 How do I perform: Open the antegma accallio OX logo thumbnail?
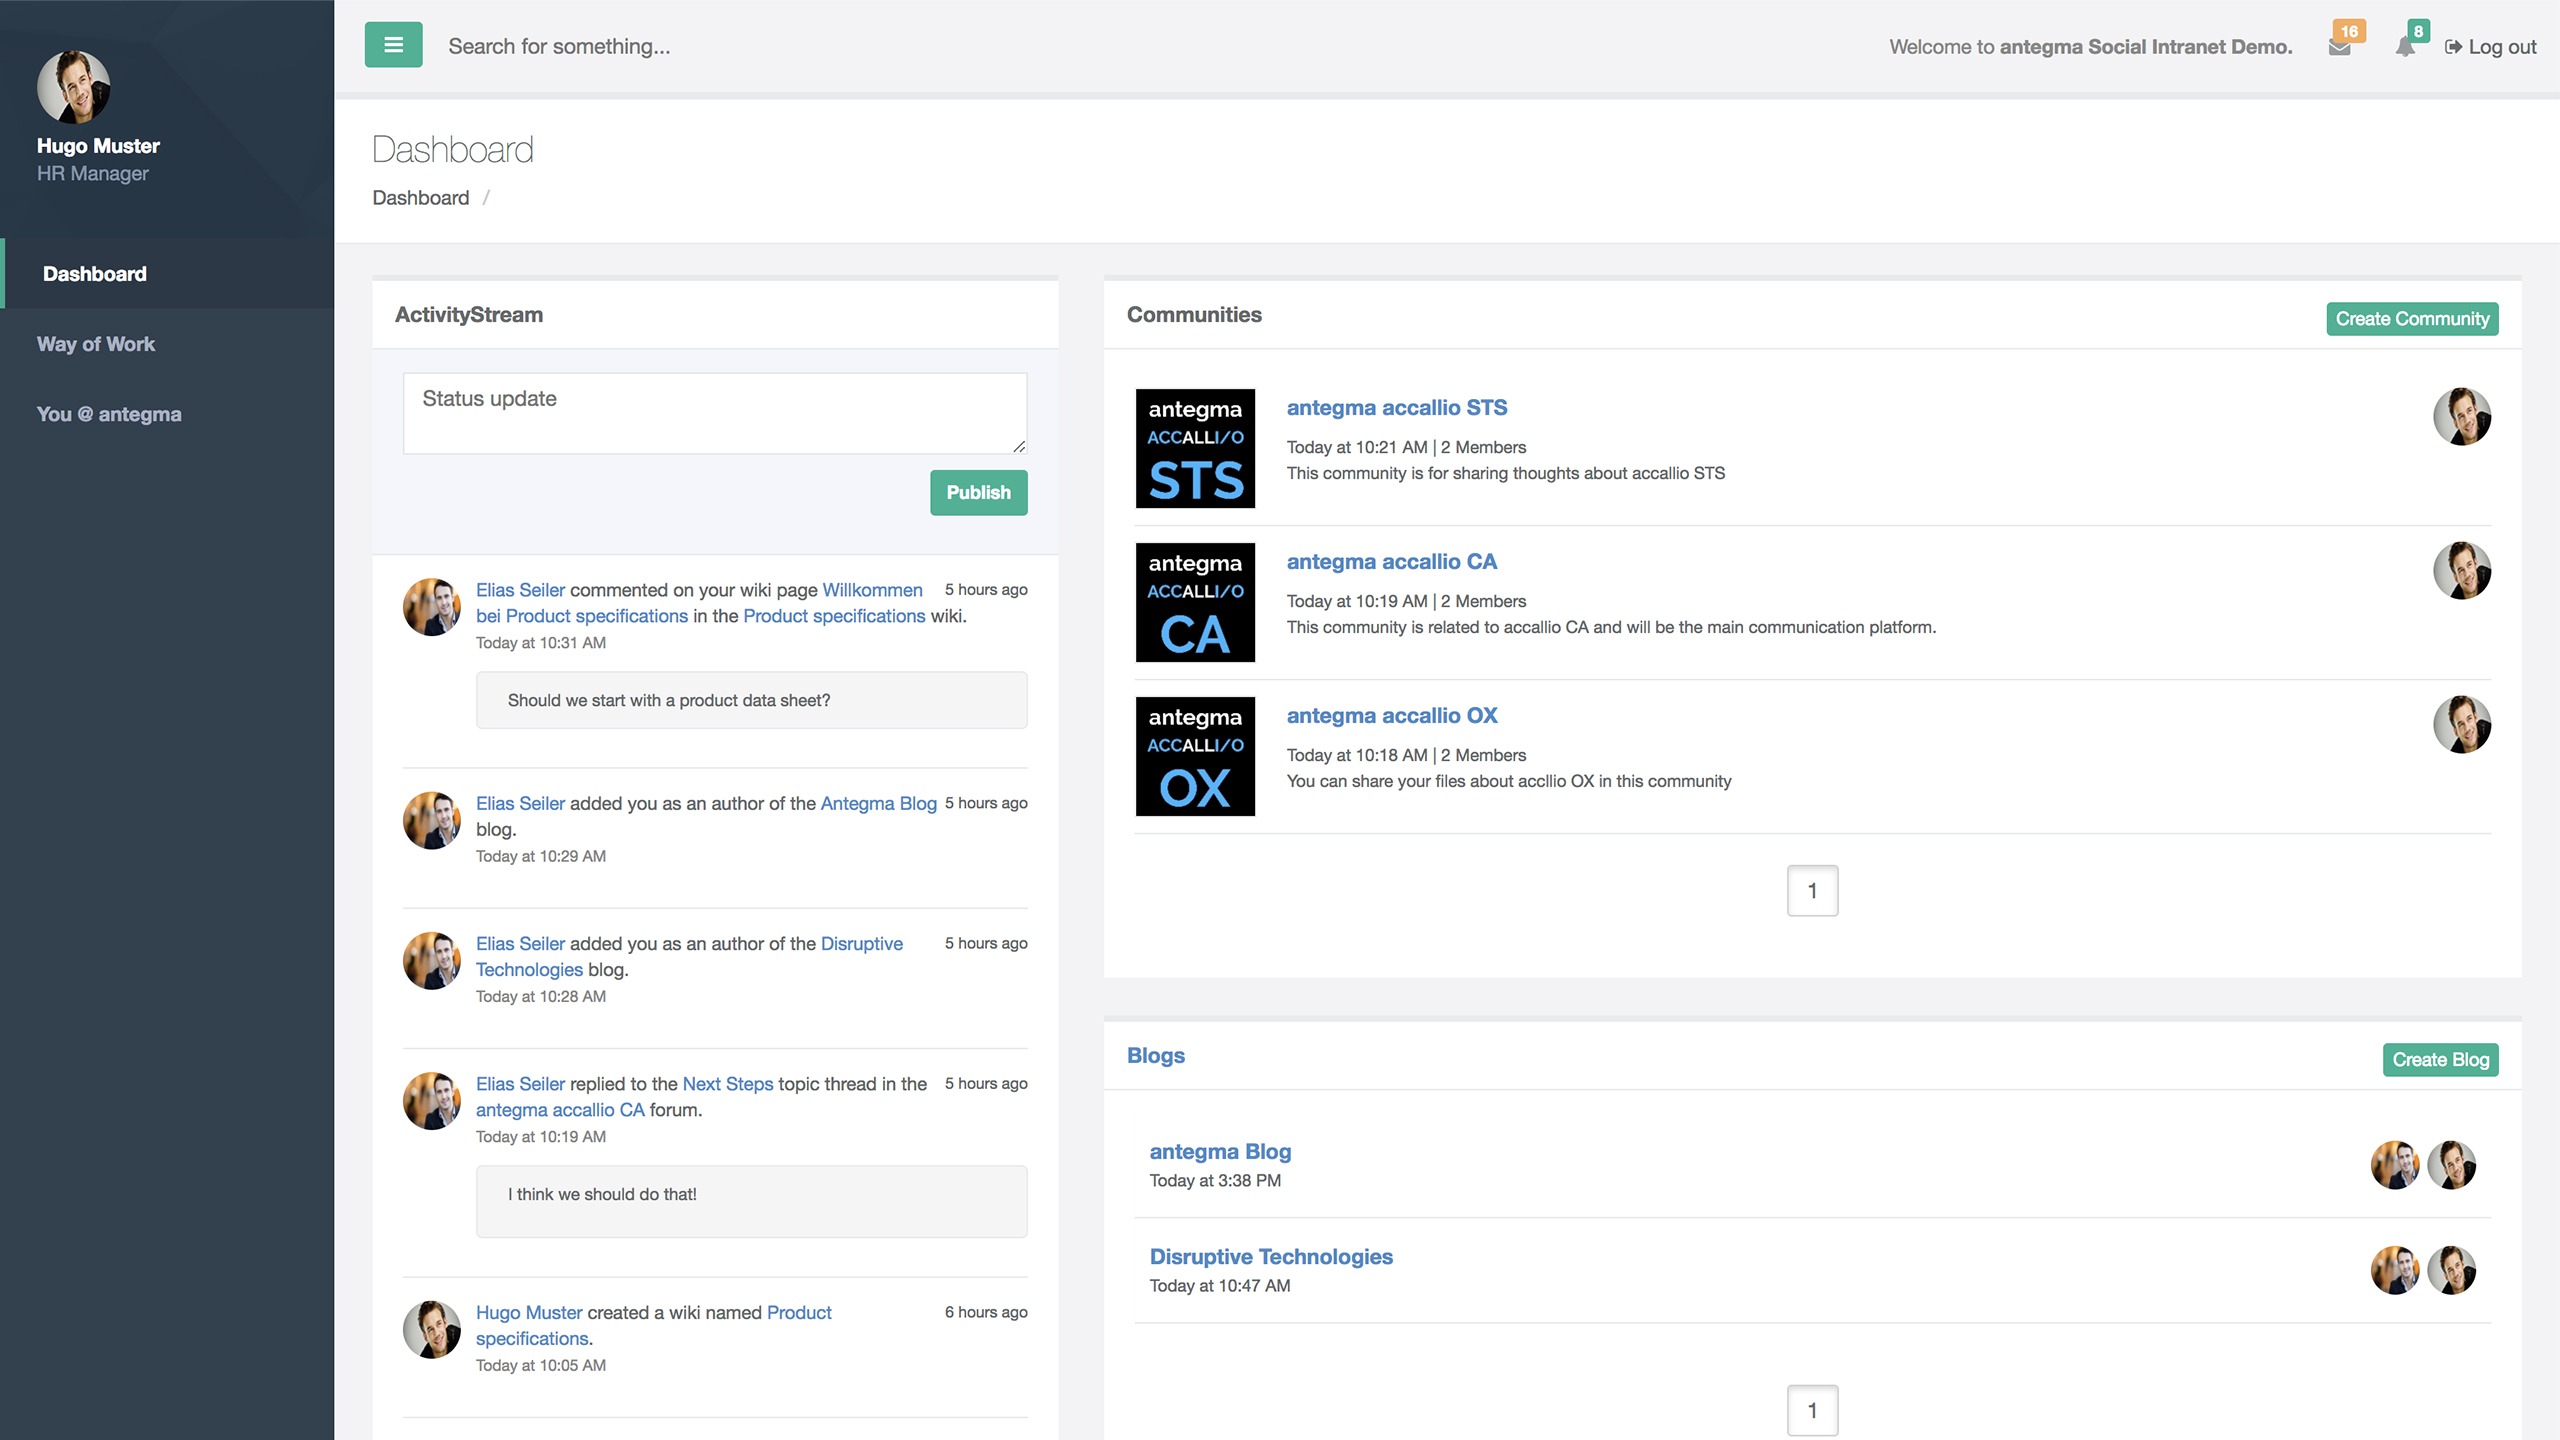tap(1195, 756)
